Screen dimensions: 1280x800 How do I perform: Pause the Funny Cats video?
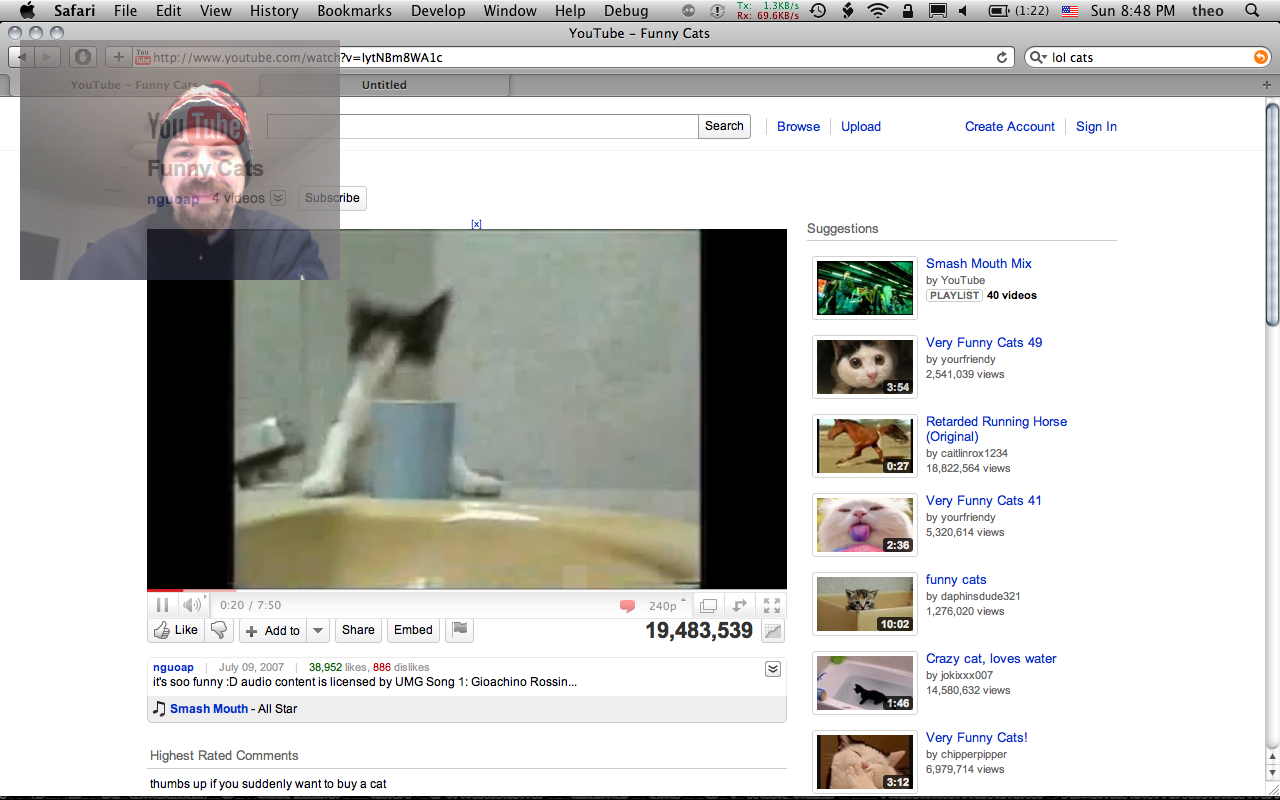[x=162, y=605]
